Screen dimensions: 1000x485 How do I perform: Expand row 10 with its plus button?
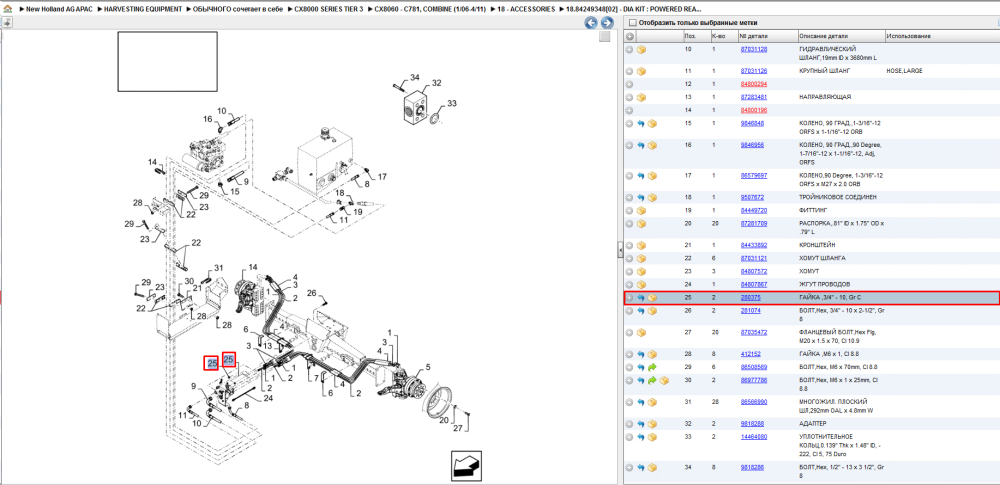pos(629,49)
